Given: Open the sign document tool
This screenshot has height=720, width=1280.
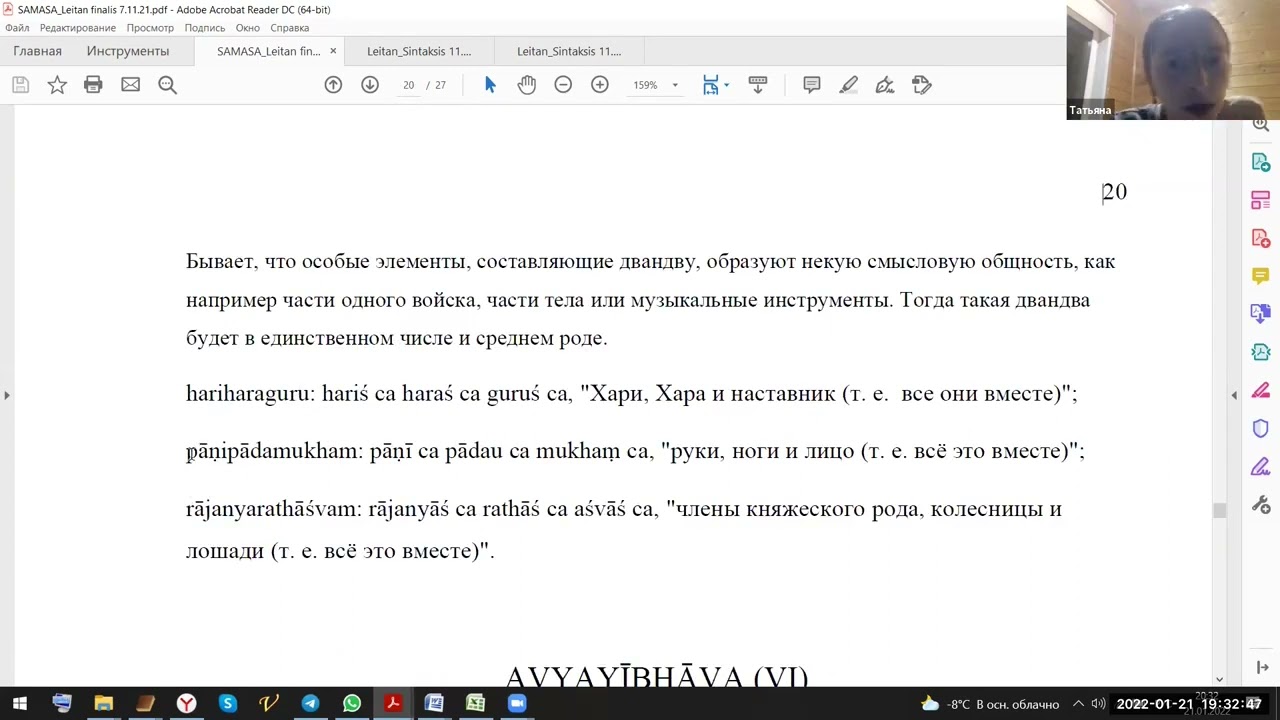Looking at the screenshot, I should click(885, 85).
